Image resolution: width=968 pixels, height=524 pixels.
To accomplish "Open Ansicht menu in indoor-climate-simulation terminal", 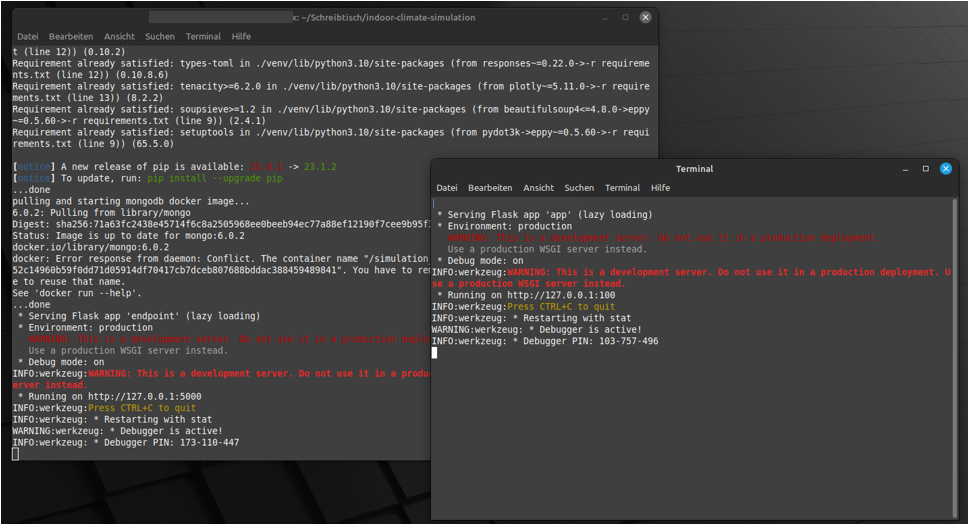I will point(119,37).
